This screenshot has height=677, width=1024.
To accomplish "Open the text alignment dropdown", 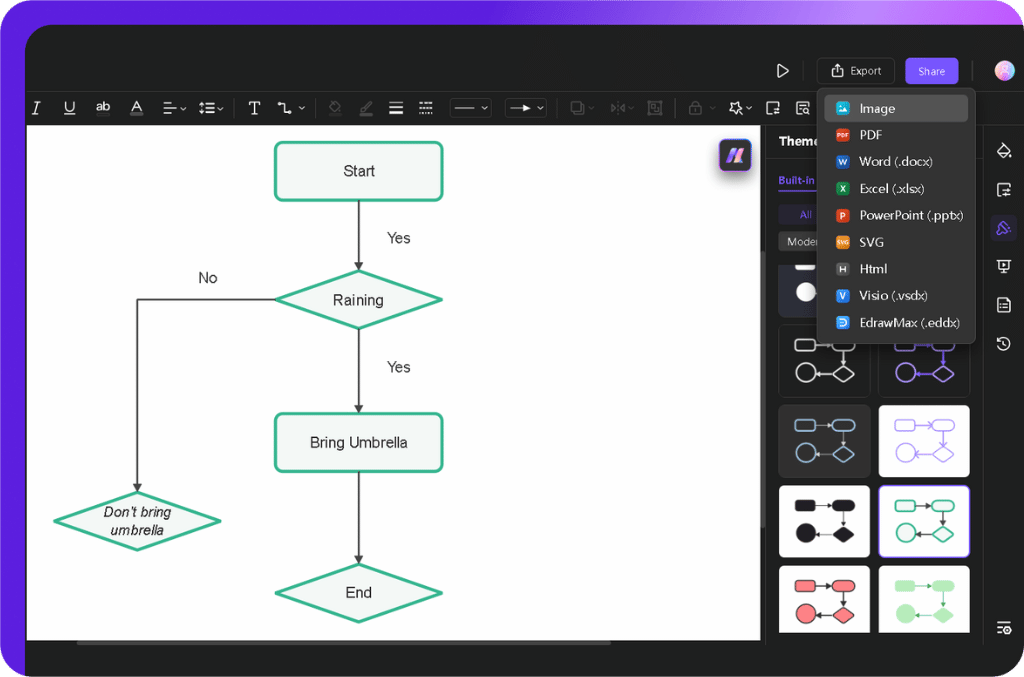I will click(x=174, y=107).
